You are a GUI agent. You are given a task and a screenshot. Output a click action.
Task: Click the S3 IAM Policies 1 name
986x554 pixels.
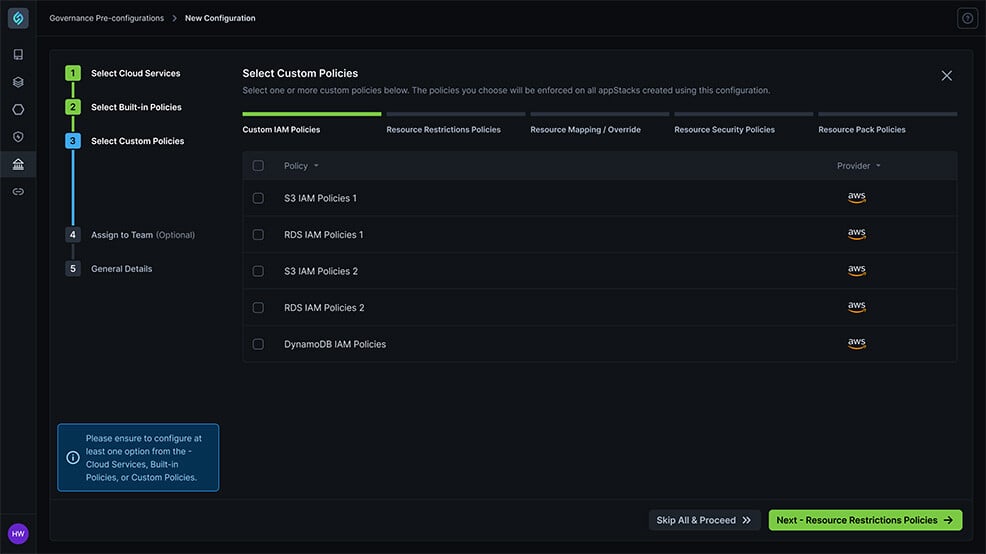coord(320,198)
